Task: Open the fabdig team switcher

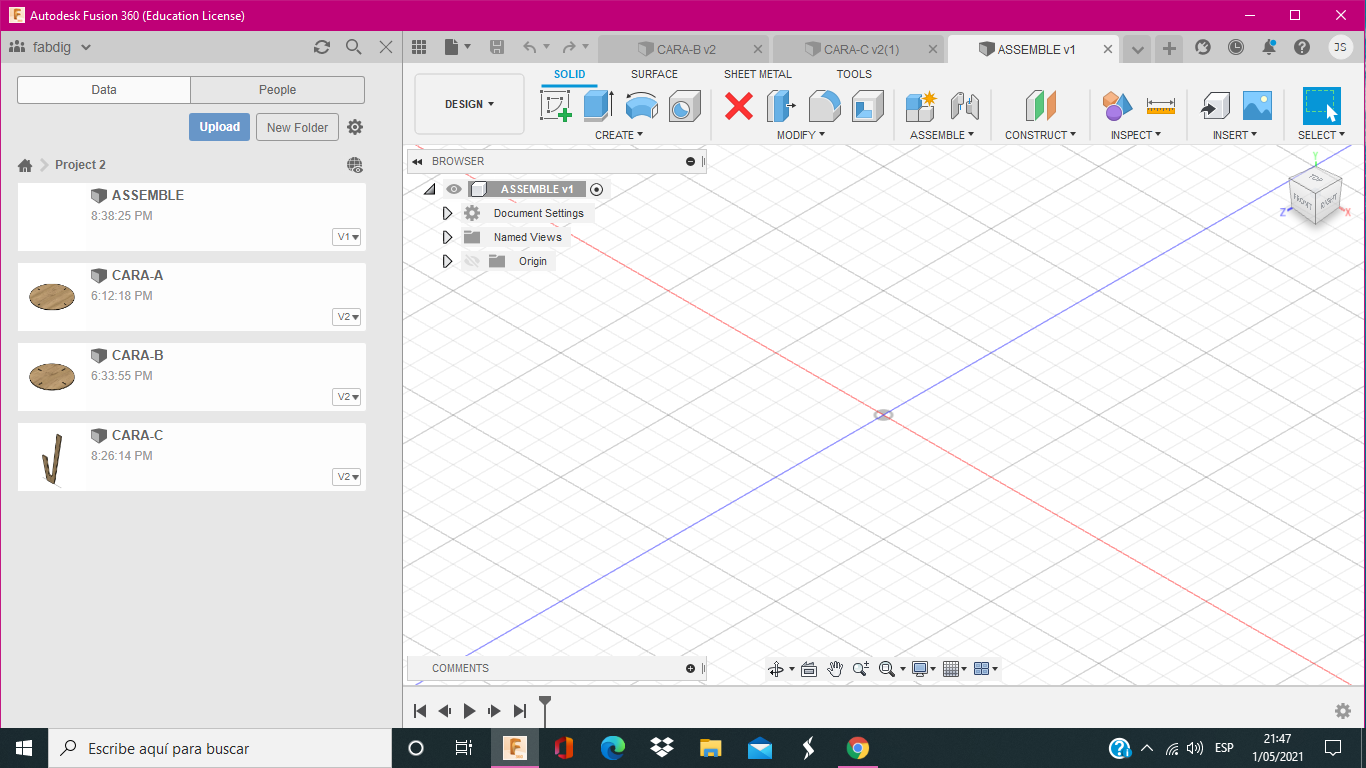Action: (x=51, y=47)
